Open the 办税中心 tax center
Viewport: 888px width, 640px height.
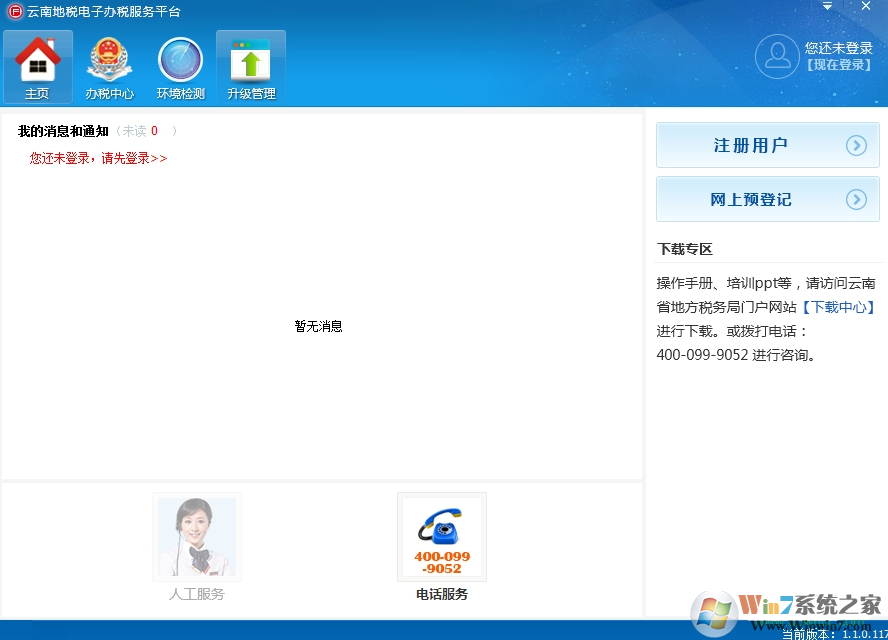coord(108,66)
